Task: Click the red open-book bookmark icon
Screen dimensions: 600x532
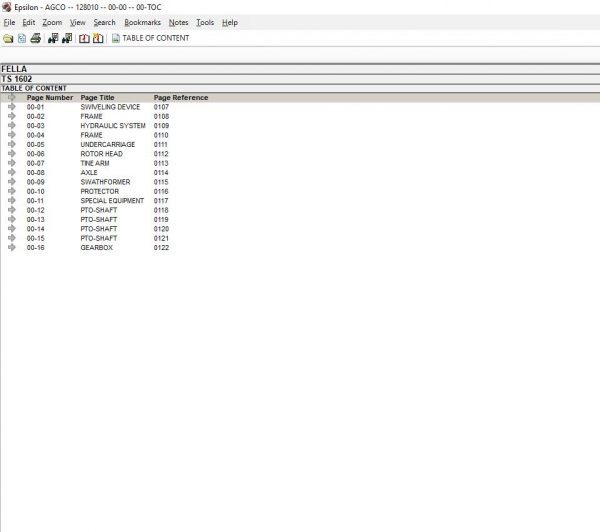Action: pyautogui.click(x=84, y=38)
